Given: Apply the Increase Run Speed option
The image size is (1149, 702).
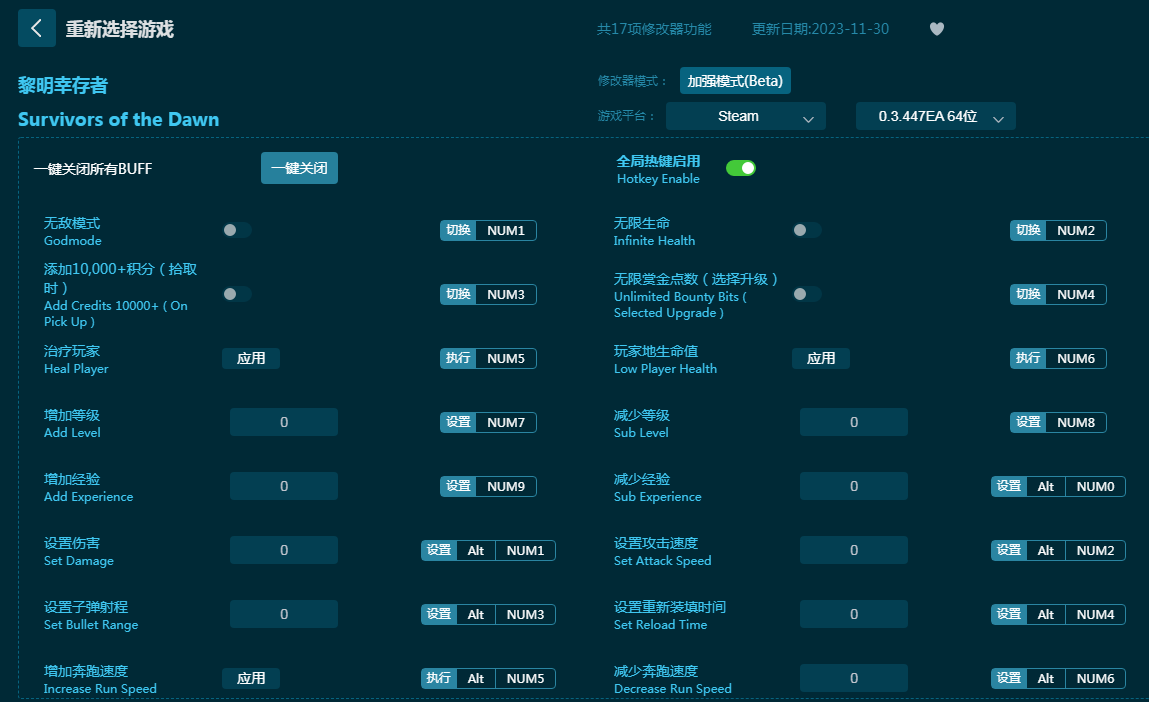Looking at the screenshot, I should click(251, 678).
